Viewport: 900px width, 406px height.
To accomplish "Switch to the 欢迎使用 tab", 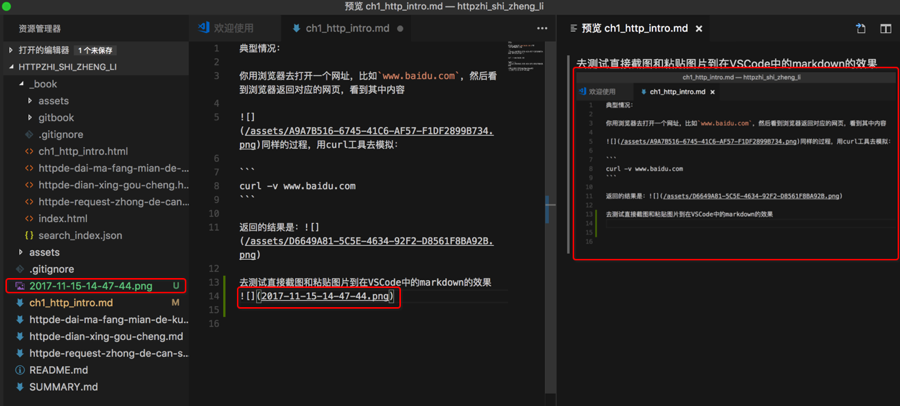I will click(235, 28).
